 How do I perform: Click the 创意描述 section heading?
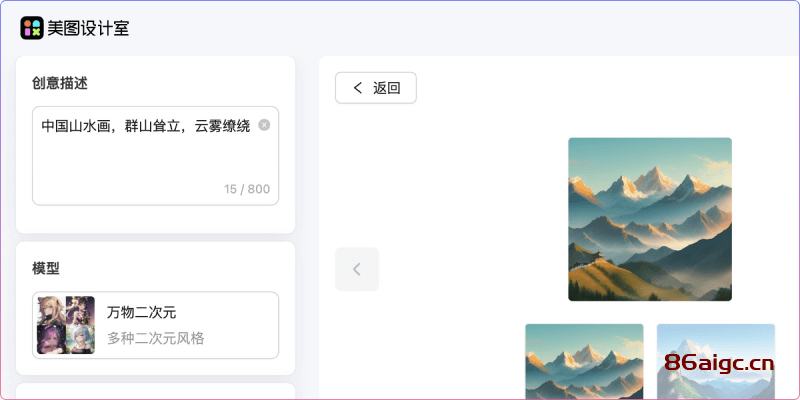pyautogui.click(x=60, y=83)
